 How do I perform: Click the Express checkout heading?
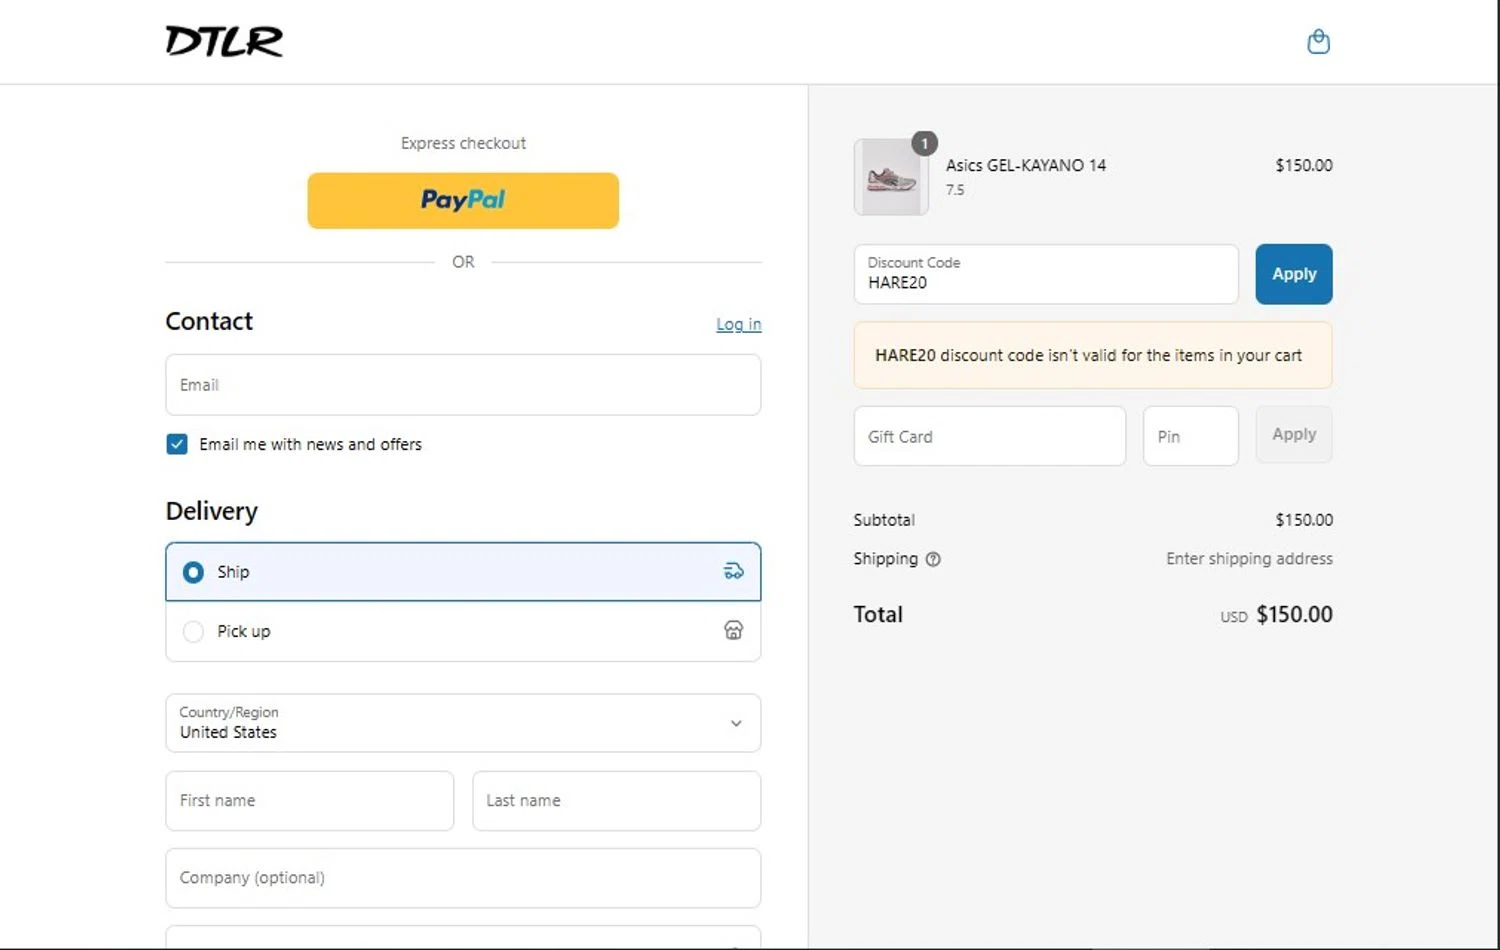pos(463,143)
